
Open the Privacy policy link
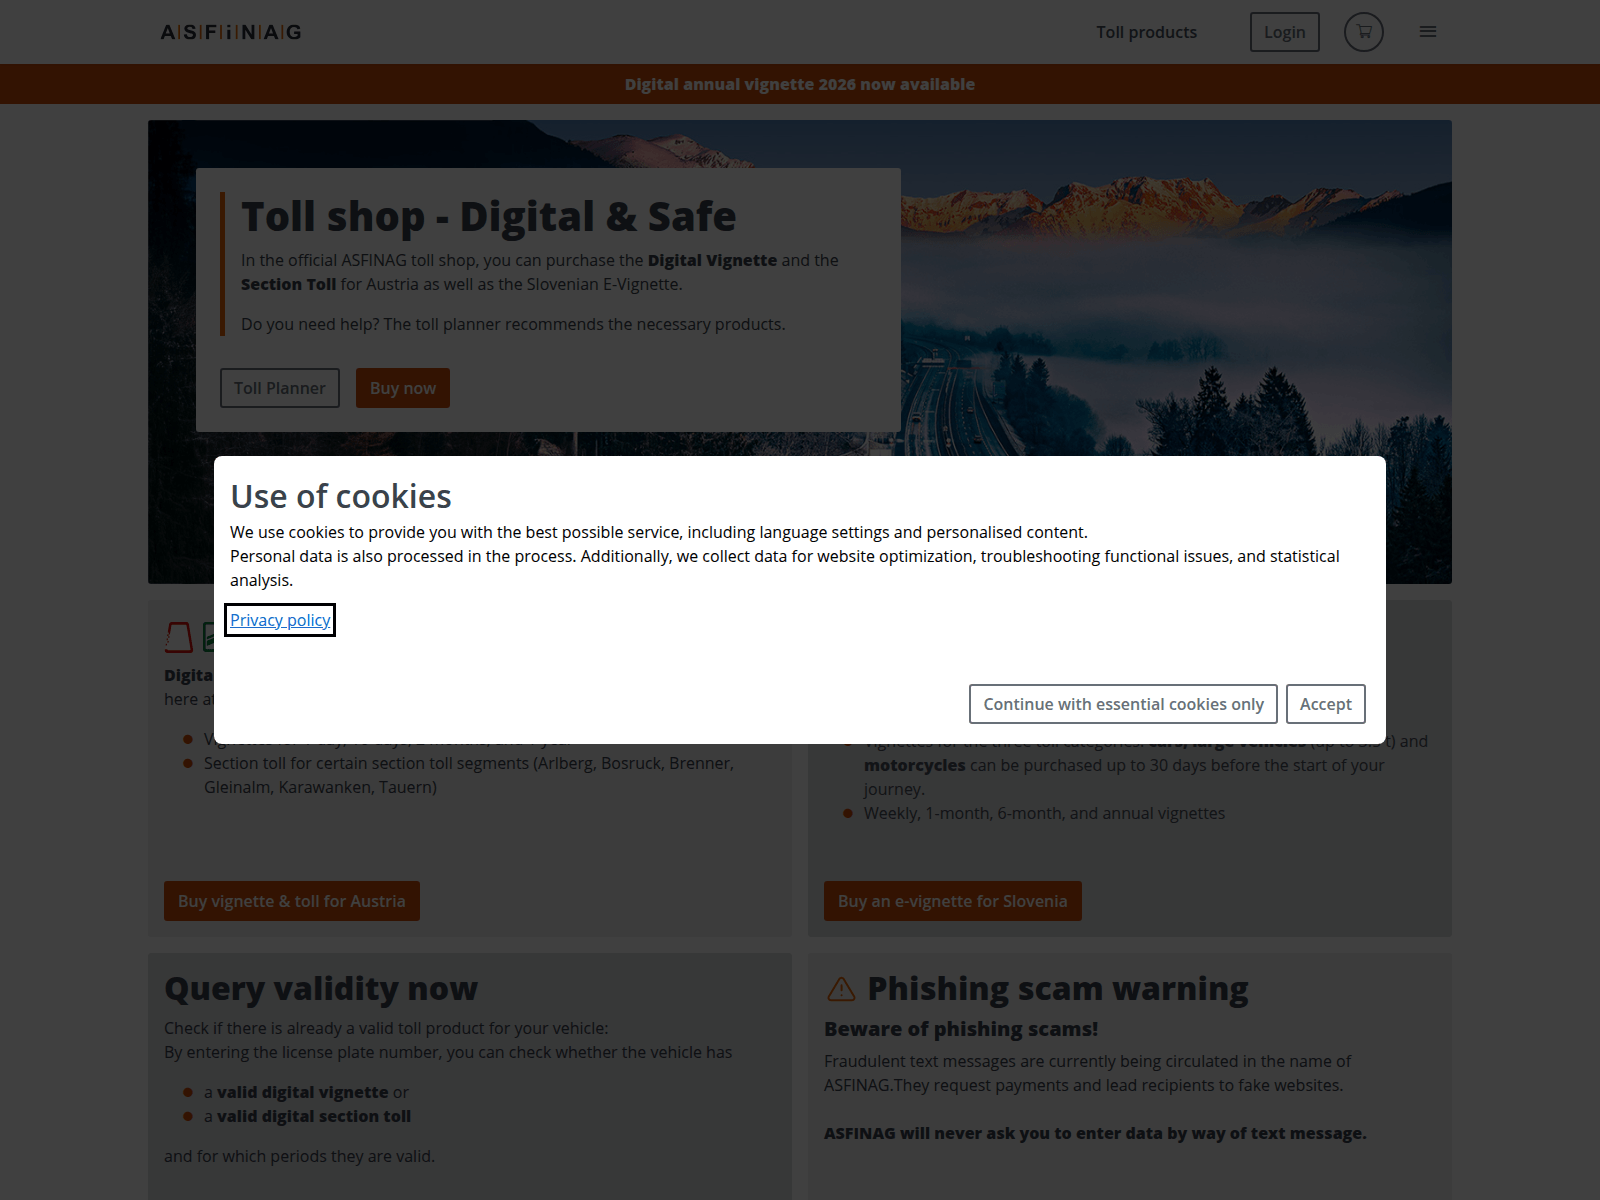click(280, 620)
